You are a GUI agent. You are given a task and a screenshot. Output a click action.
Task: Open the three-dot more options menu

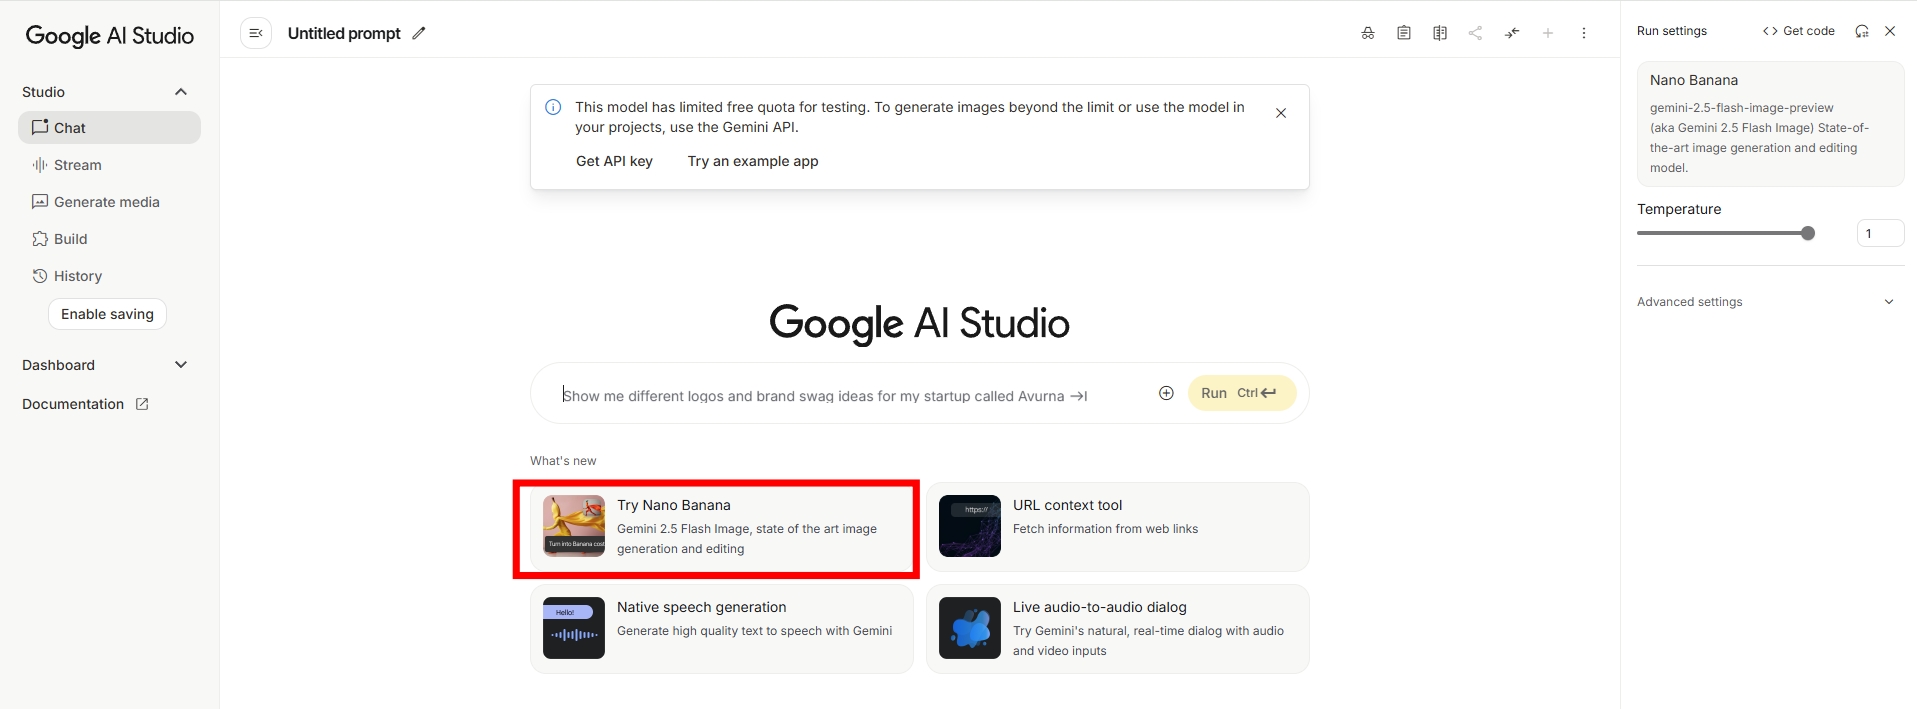pos(1584,33)
